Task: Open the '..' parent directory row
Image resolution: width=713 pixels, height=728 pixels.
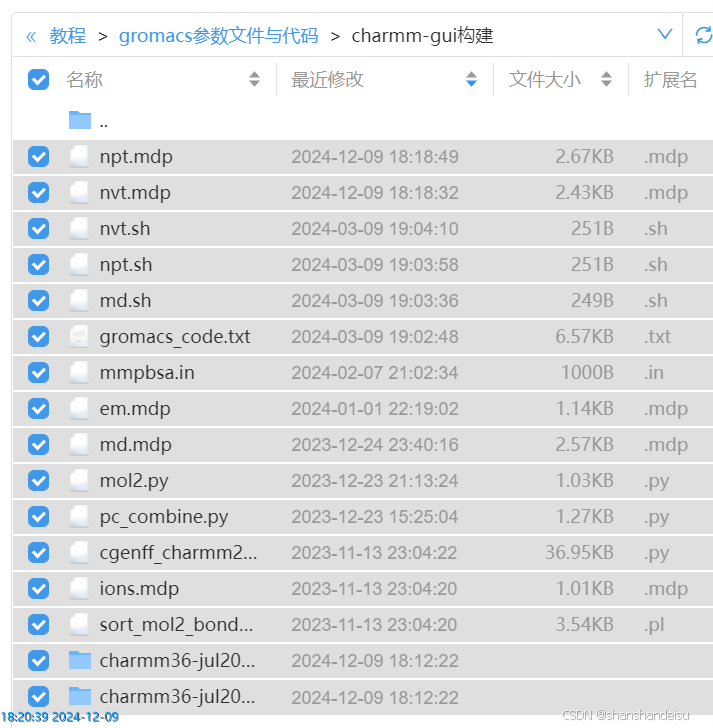Action: click(x=363, y=121)
